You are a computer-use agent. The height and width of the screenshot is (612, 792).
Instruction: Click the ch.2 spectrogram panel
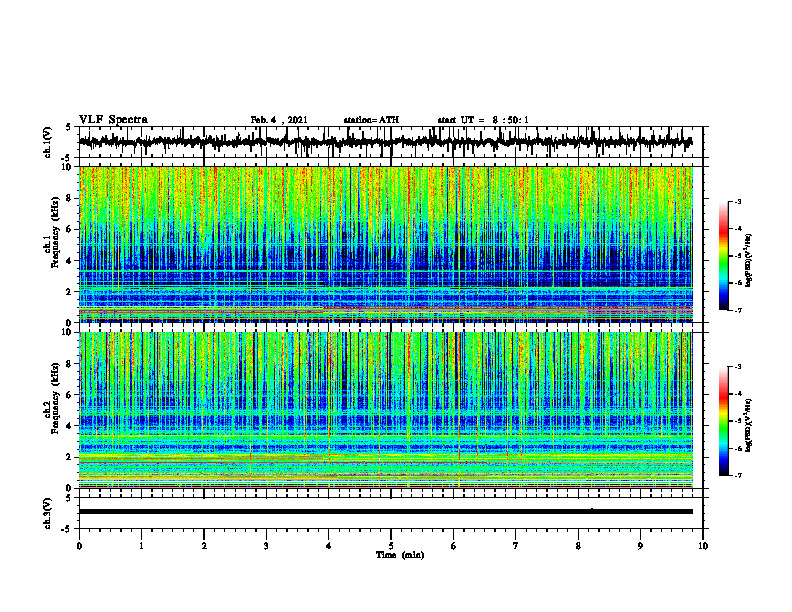pos(386,410)
